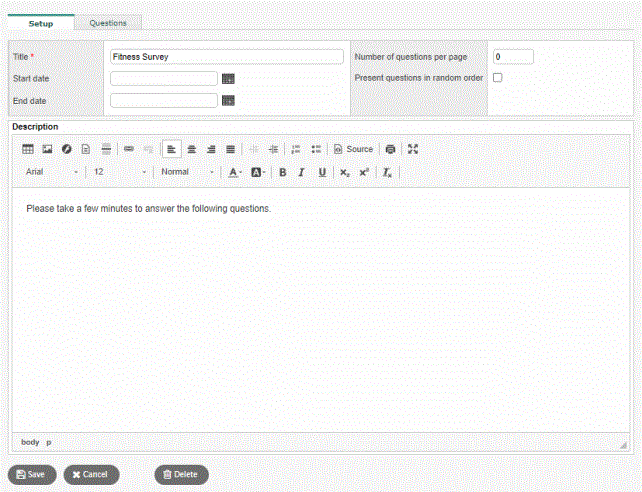This screenshot has height=492, width=642.
Task: Enable Present questions in random order
Action: tap(498, 78)
